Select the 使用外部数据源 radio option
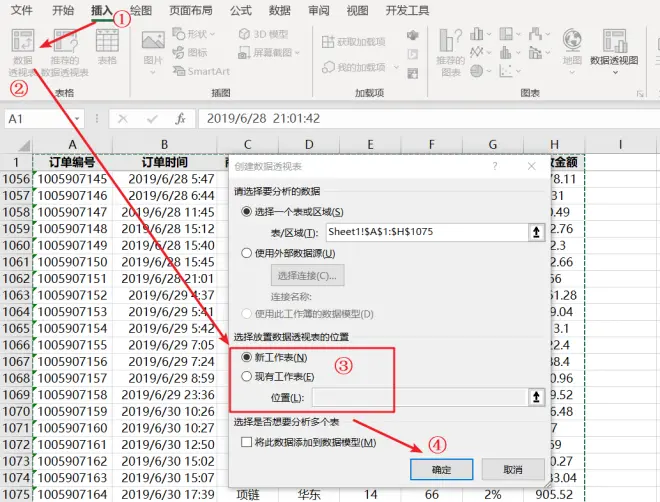The width and height of the screenshot is (660, 502). [x=246, y=253]
